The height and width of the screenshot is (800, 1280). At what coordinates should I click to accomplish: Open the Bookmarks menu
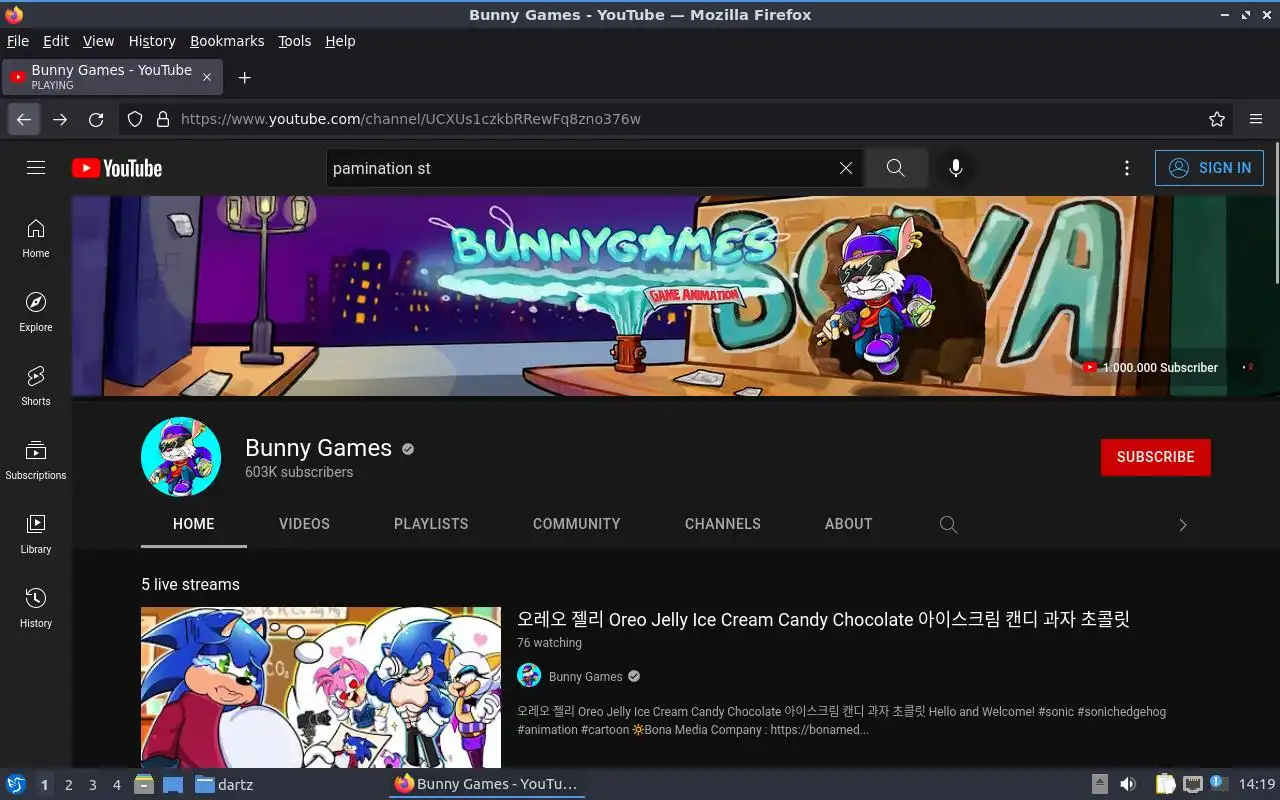(x=227, y=41)
